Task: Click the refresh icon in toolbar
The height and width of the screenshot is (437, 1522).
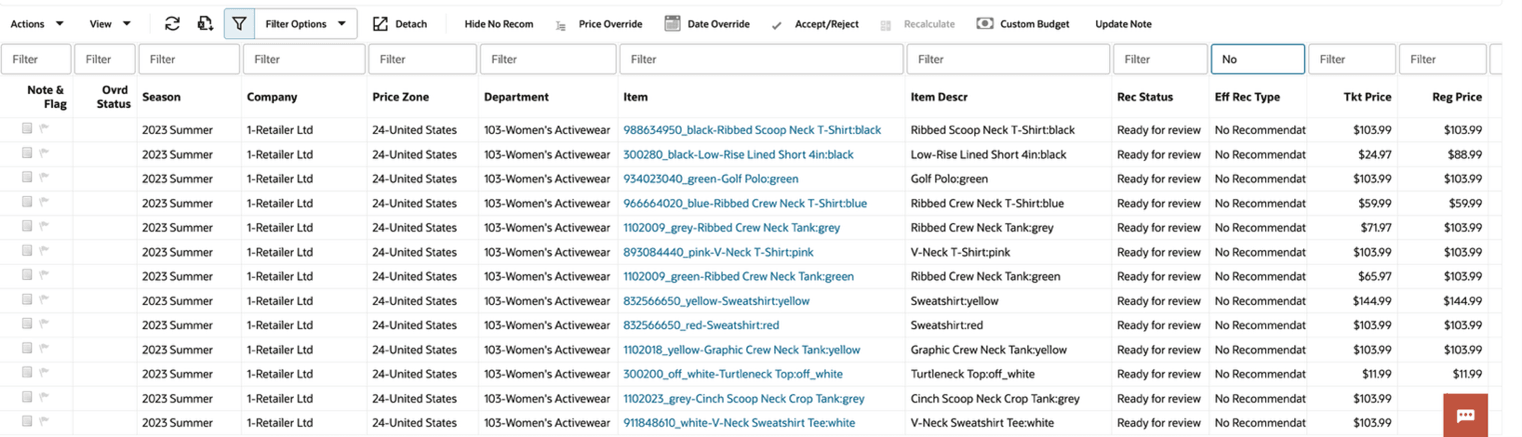Action: pos(173,24)
